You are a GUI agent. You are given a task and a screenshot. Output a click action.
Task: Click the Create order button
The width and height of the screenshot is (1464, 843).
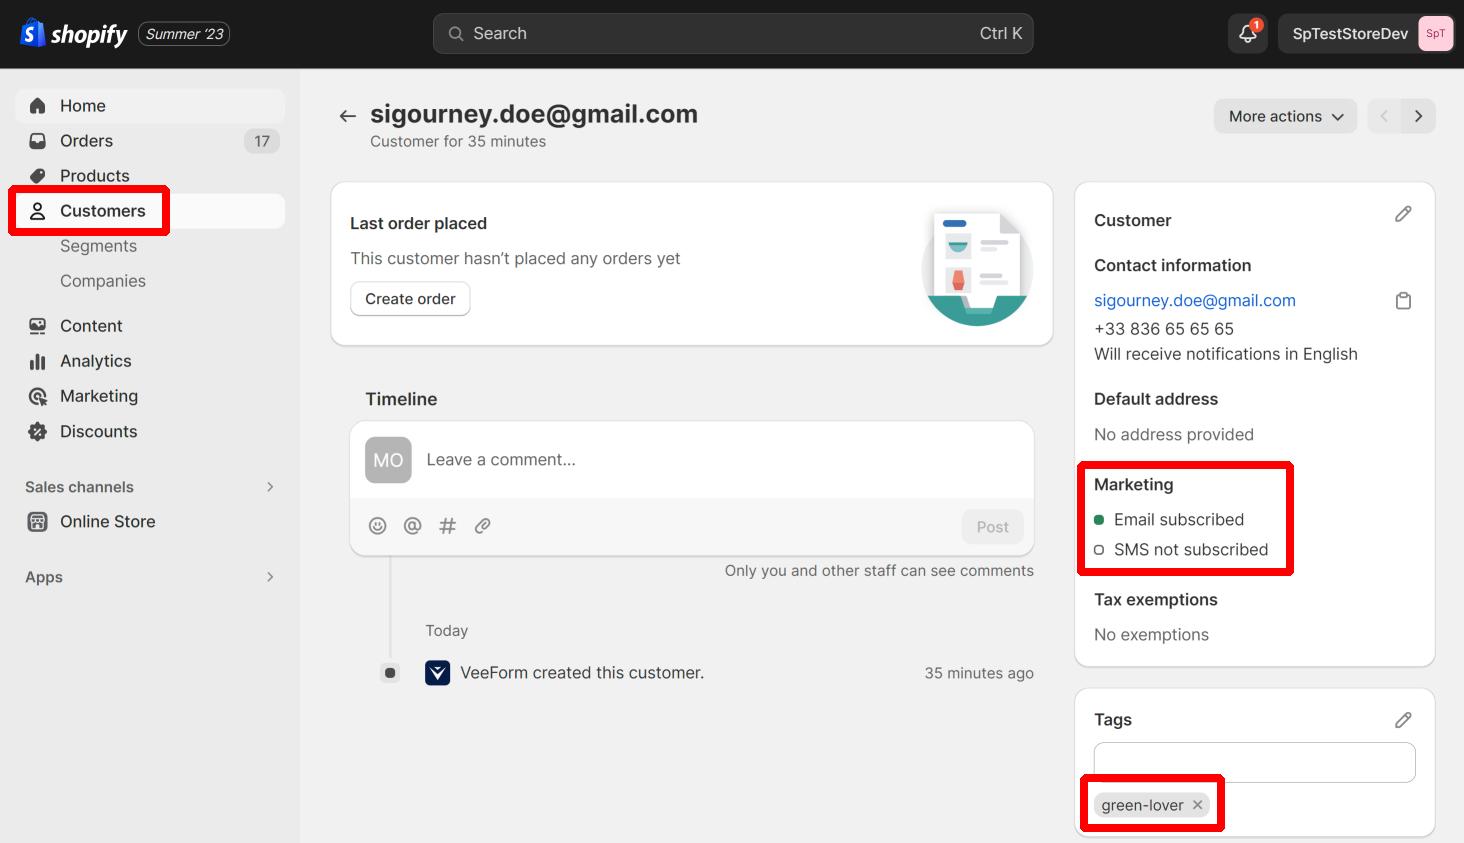pyautogui.click(x=410, y=299)
